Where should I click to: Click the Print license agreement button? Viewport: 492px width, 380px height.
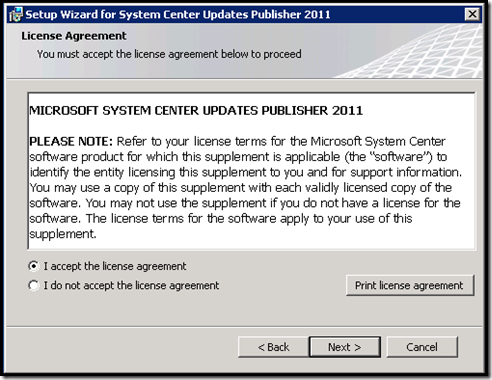pyautogui.click(x=410, y=285)
